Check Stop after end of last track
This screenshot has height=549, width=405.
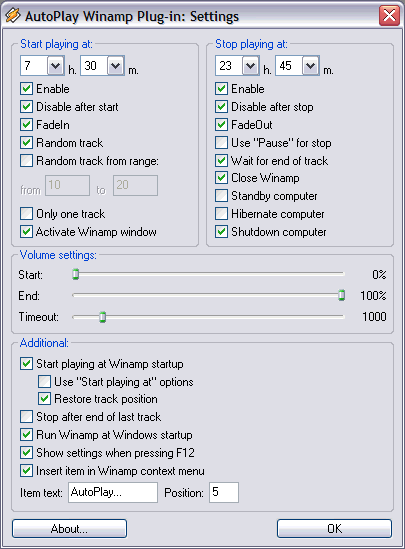point(27,417)
